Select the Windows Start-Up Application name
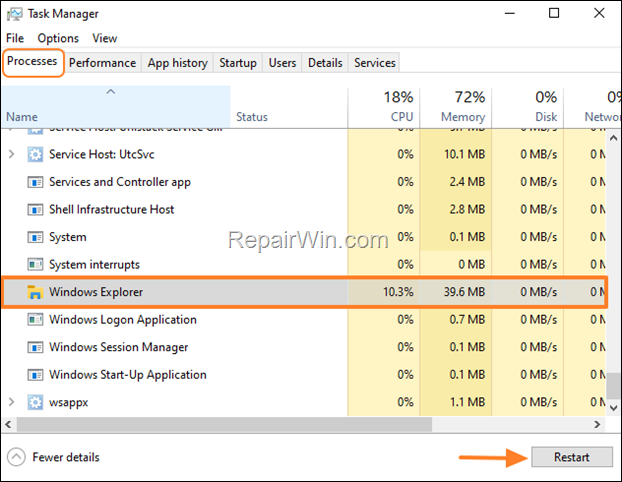The image size is (622, 482). pos(128,375)
